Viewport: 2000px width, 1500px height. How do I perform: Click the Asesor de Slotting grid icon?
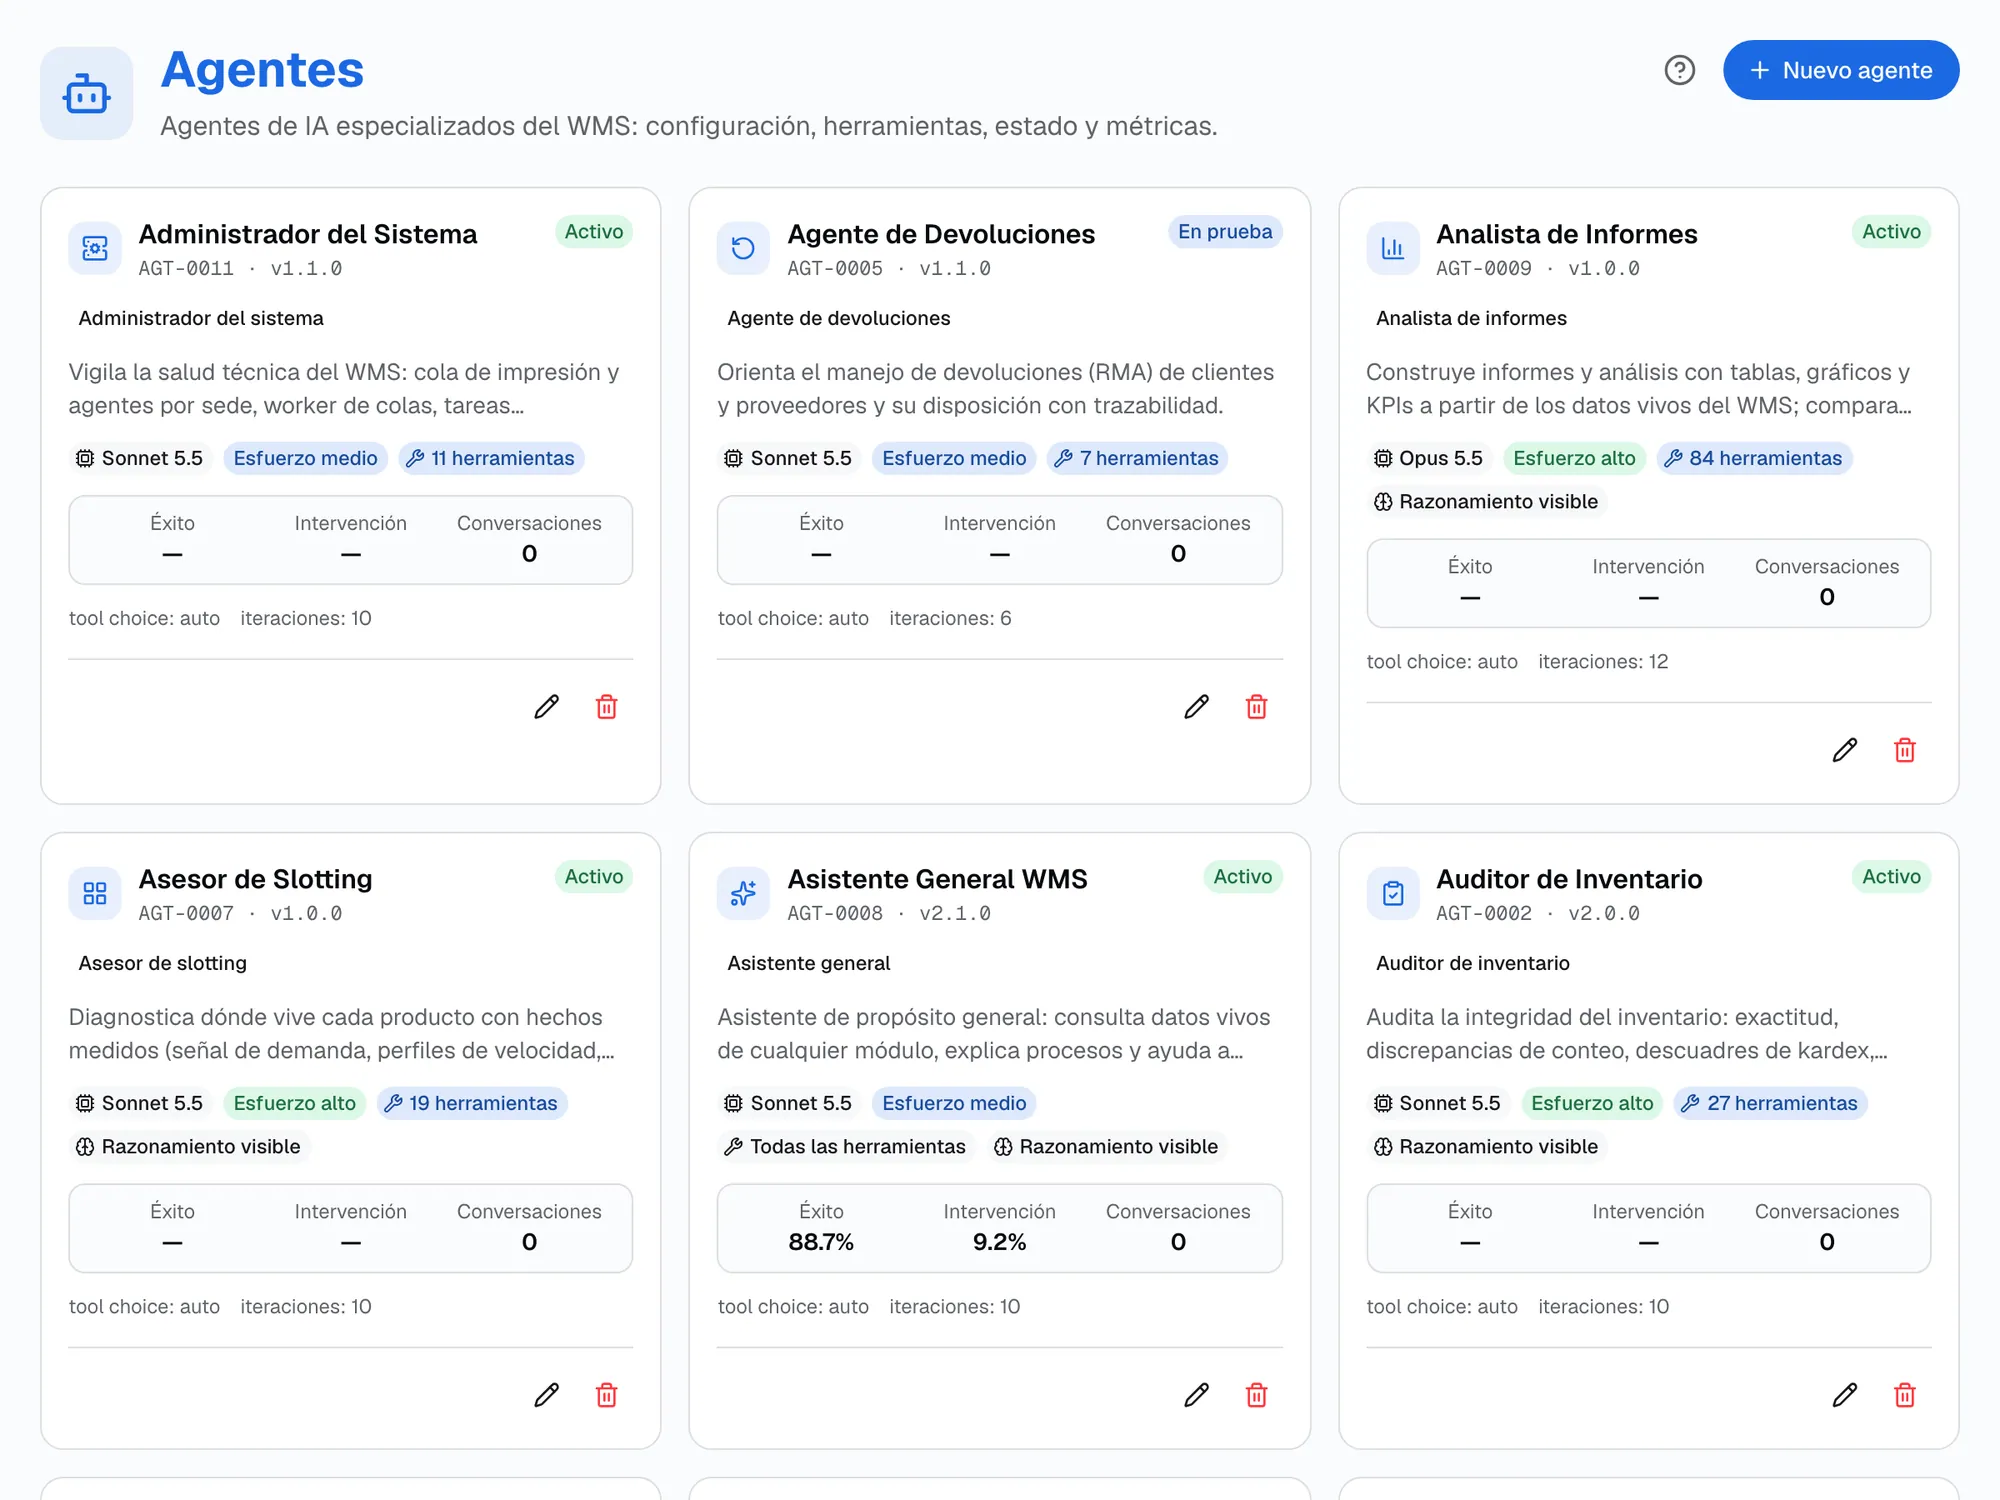coord(95,893)
